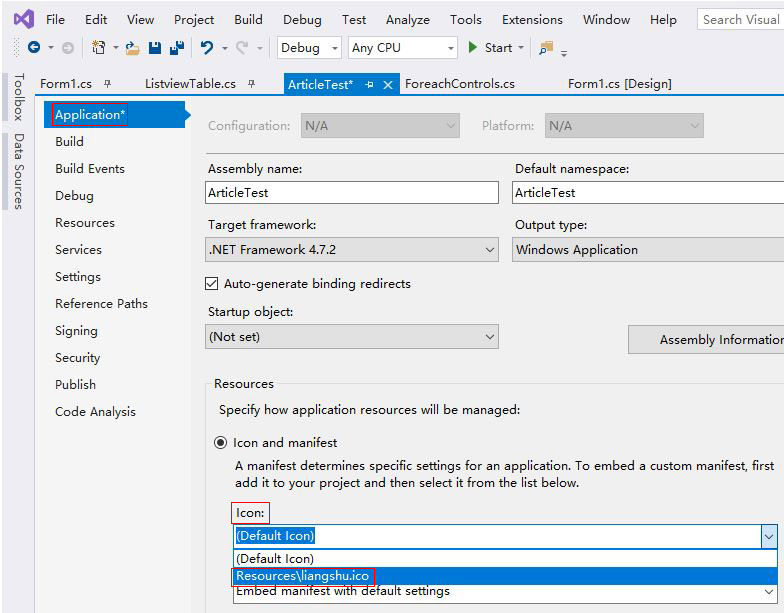The height and width of the screenshot is (613, 784).
Task: Switch to the Form1.cs tab
Action: click(66, 84)
